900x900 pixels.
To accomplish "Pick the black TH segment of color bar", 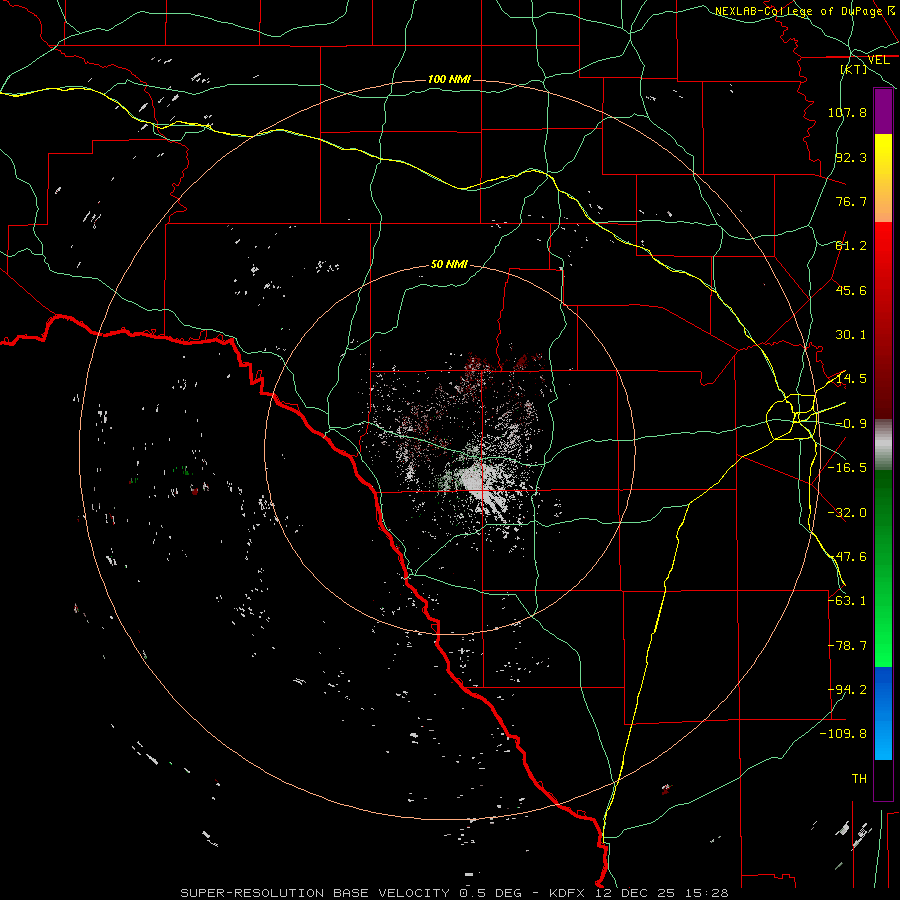I will [883, 779].
